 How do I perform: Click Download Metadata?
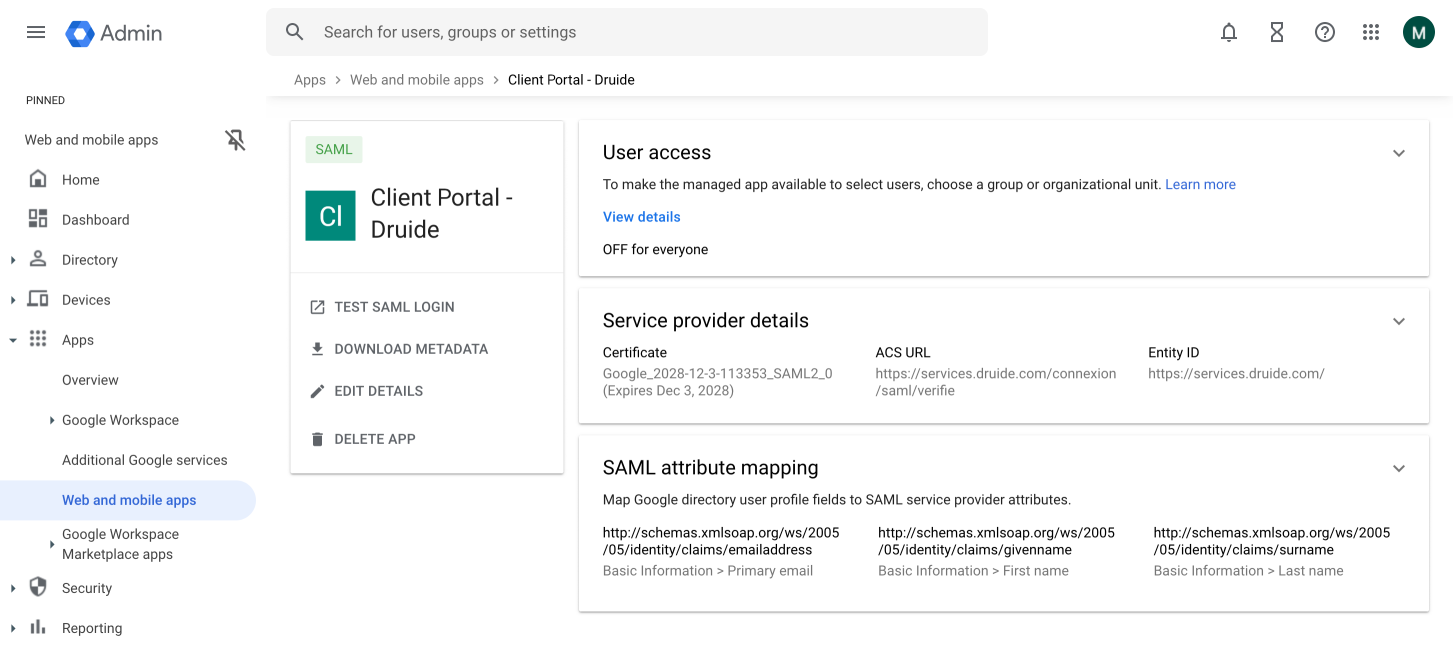click(410, 349)
